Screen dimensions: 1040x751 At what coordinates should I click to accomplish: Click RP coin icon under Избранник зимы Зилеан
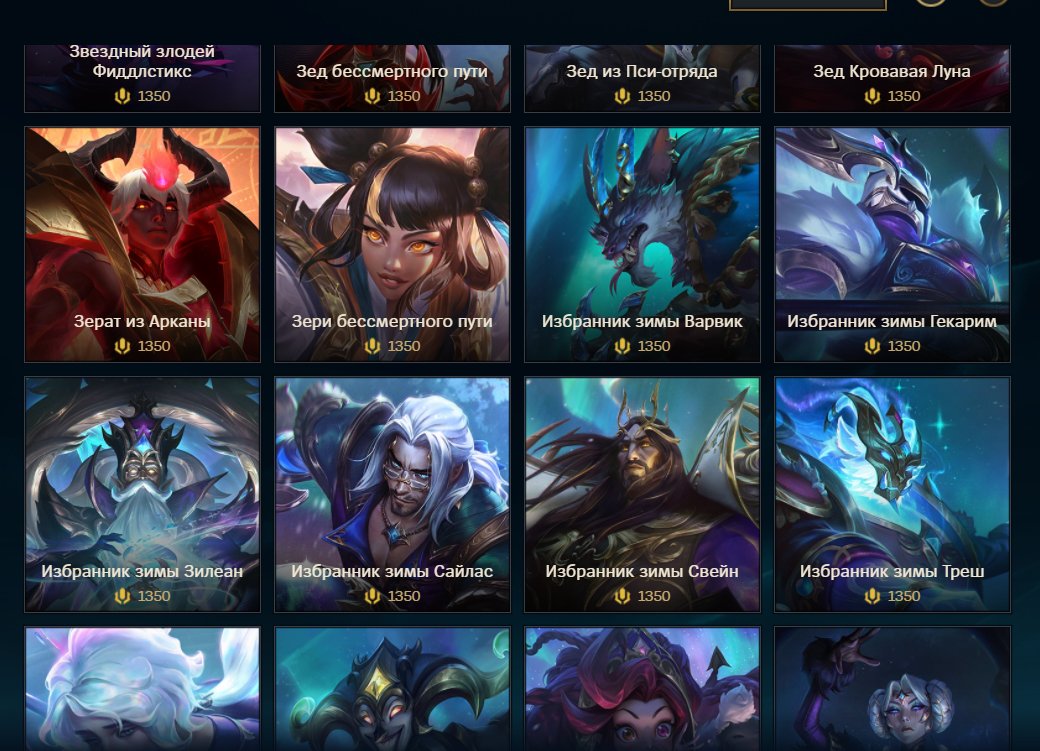point(122,596)
